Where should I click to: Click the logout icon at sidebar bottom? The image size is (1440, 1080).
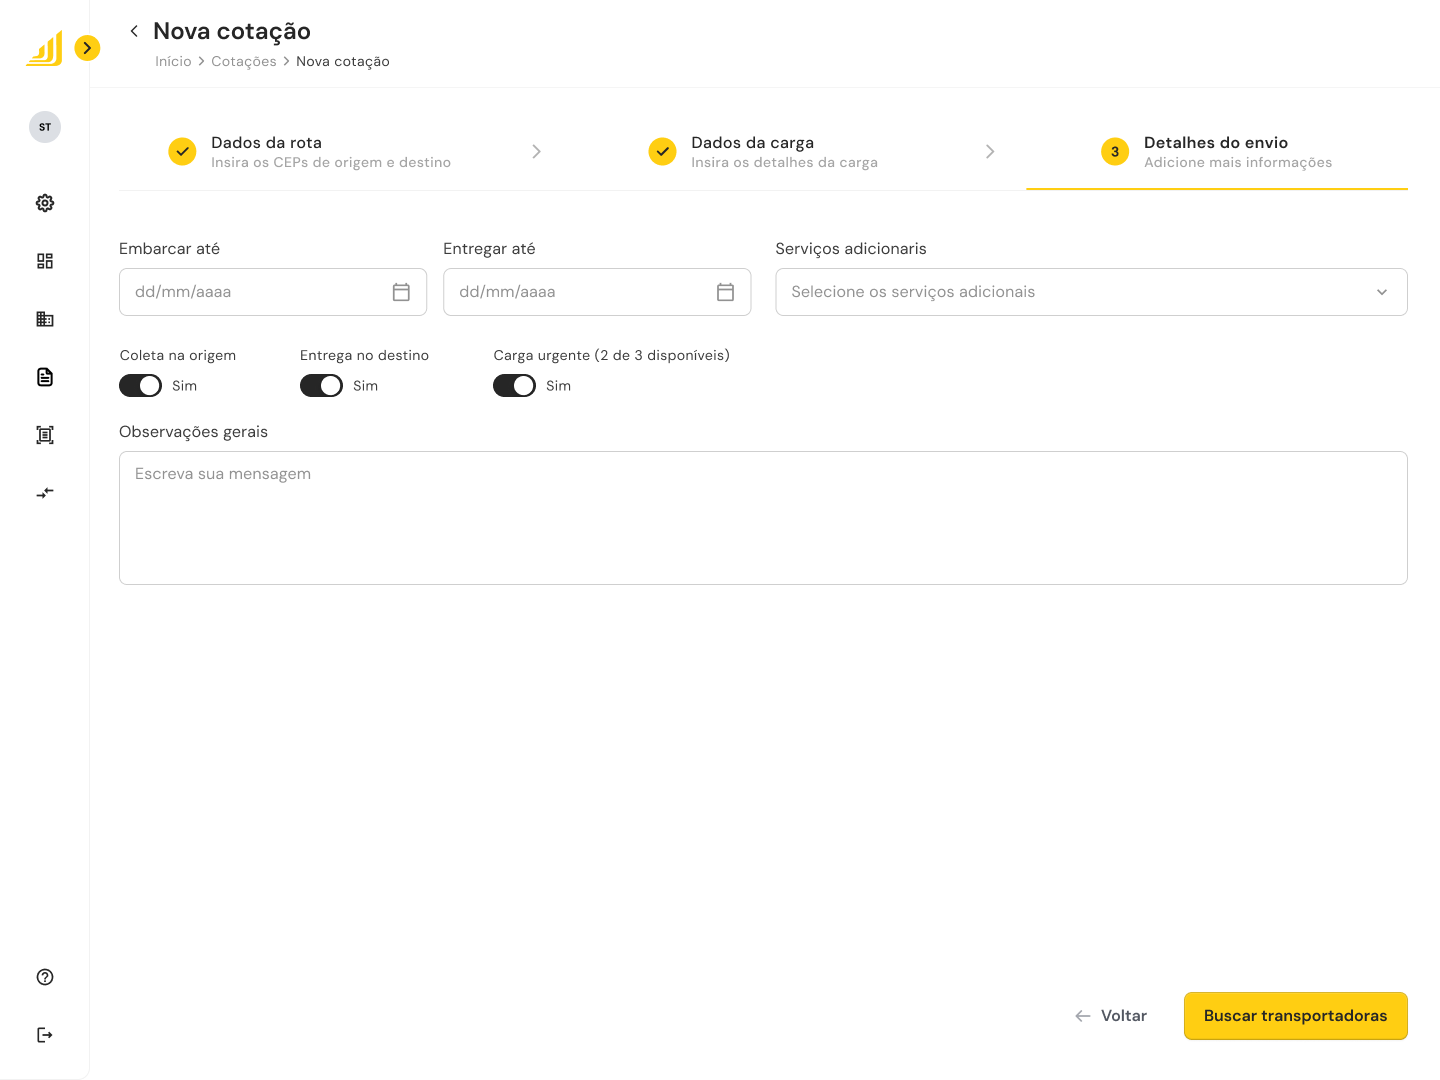[x=45, y=1035]
